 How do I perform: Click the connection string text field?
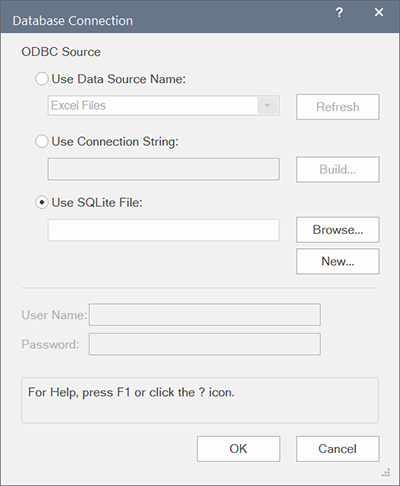point(163,169)
